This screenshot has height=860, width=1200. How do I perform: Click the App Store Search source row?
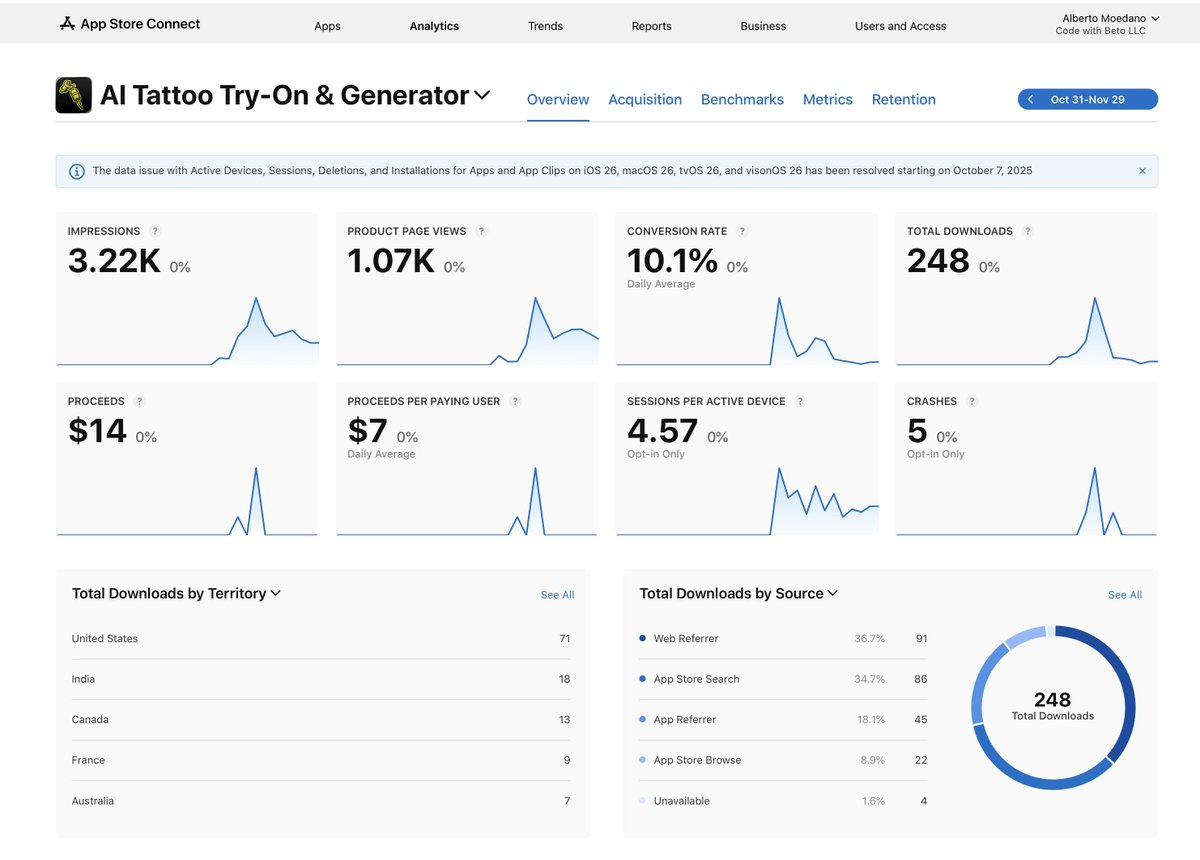(783, 679)
